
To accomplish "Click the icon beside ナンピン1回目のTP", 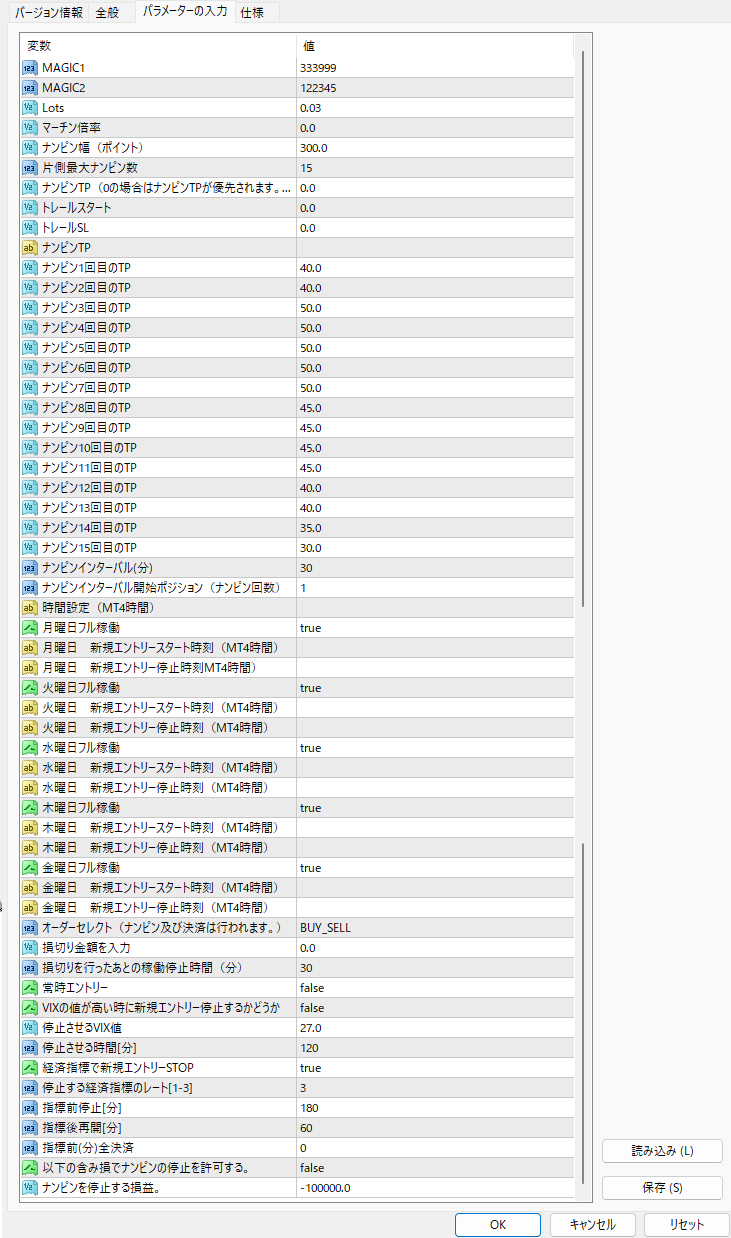I will click(29, 268).
